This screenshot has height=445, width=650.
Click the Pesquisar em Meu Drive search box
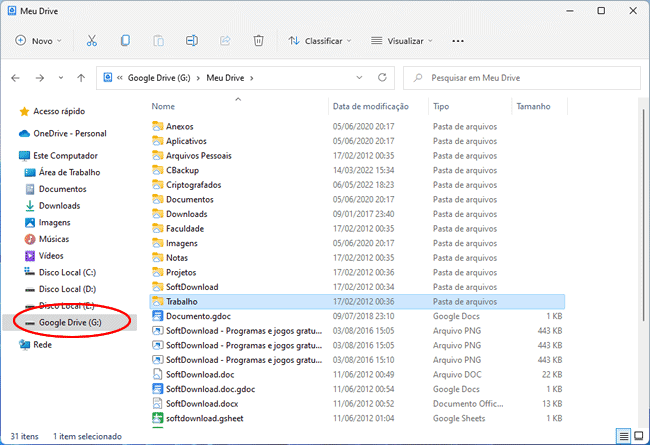coord(520,77)
